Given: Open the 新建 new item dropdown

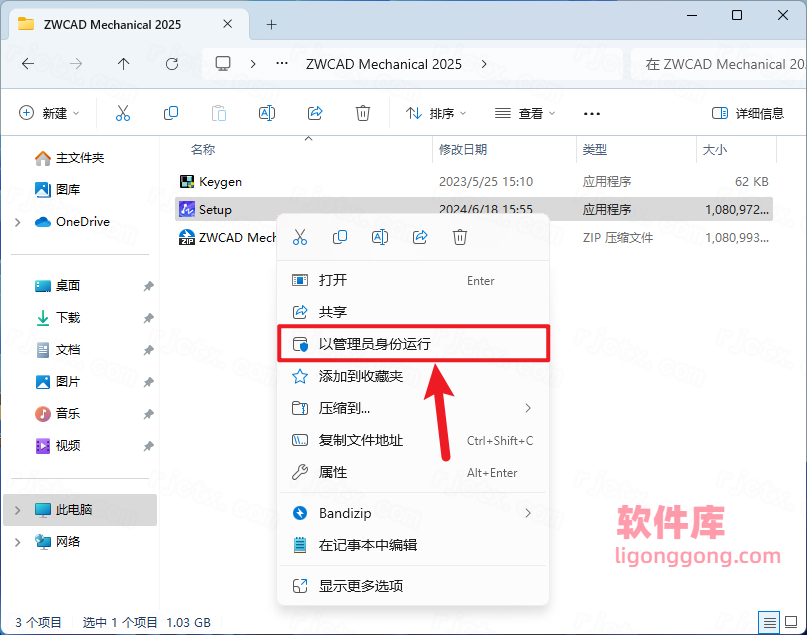Looking at the screenshot, I should click(x=49, y=113).
